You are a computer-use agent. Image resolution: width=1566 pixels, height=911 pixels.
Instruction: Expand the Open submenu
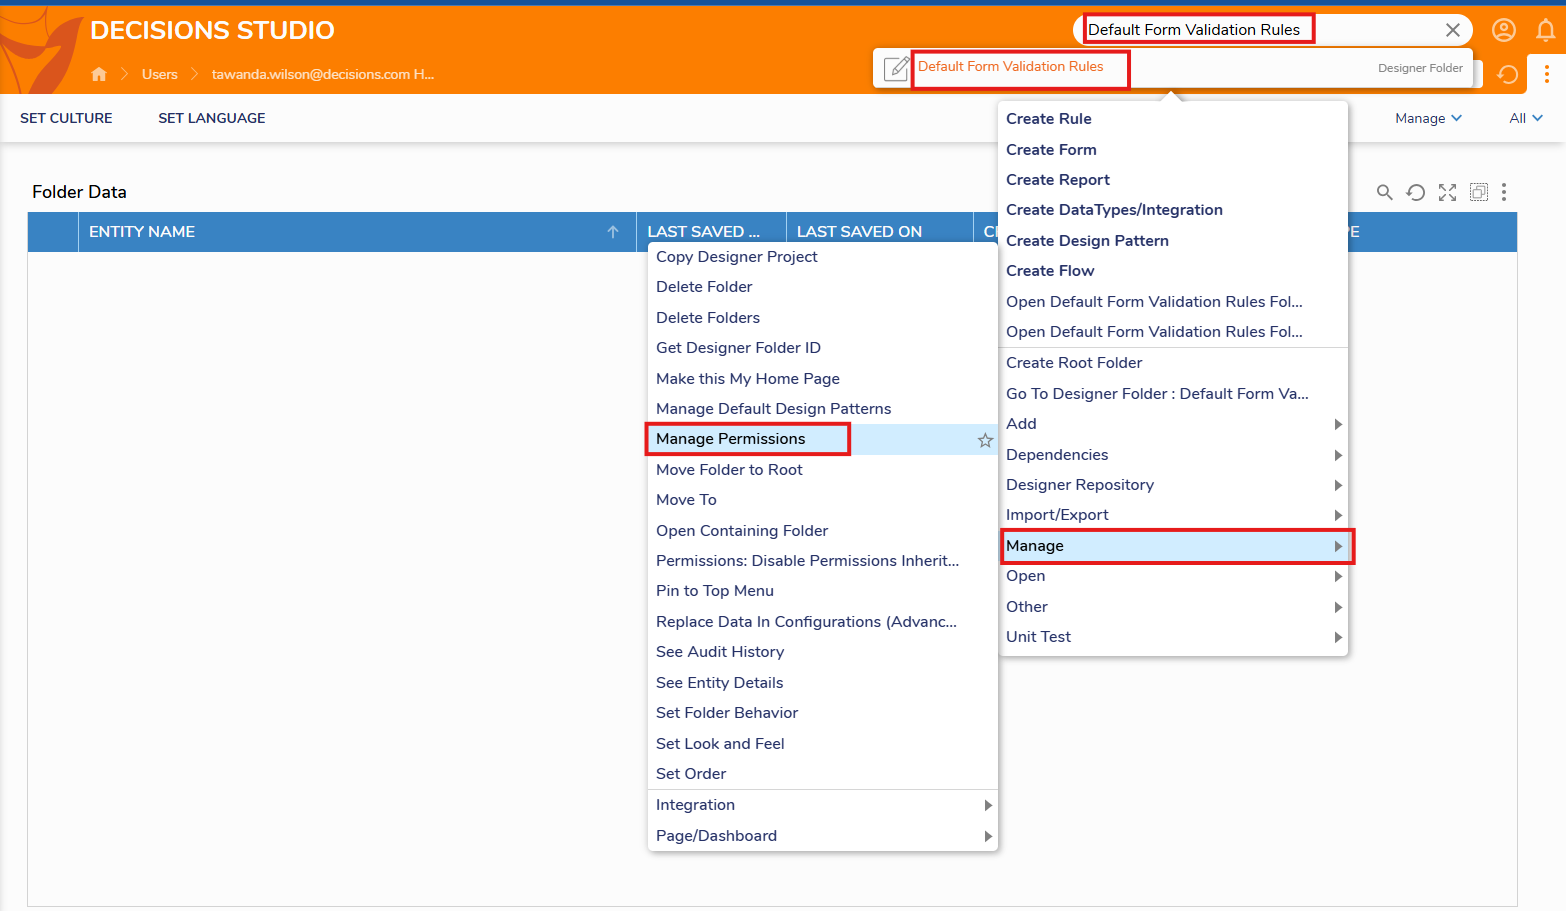[x=1173, y=576]
